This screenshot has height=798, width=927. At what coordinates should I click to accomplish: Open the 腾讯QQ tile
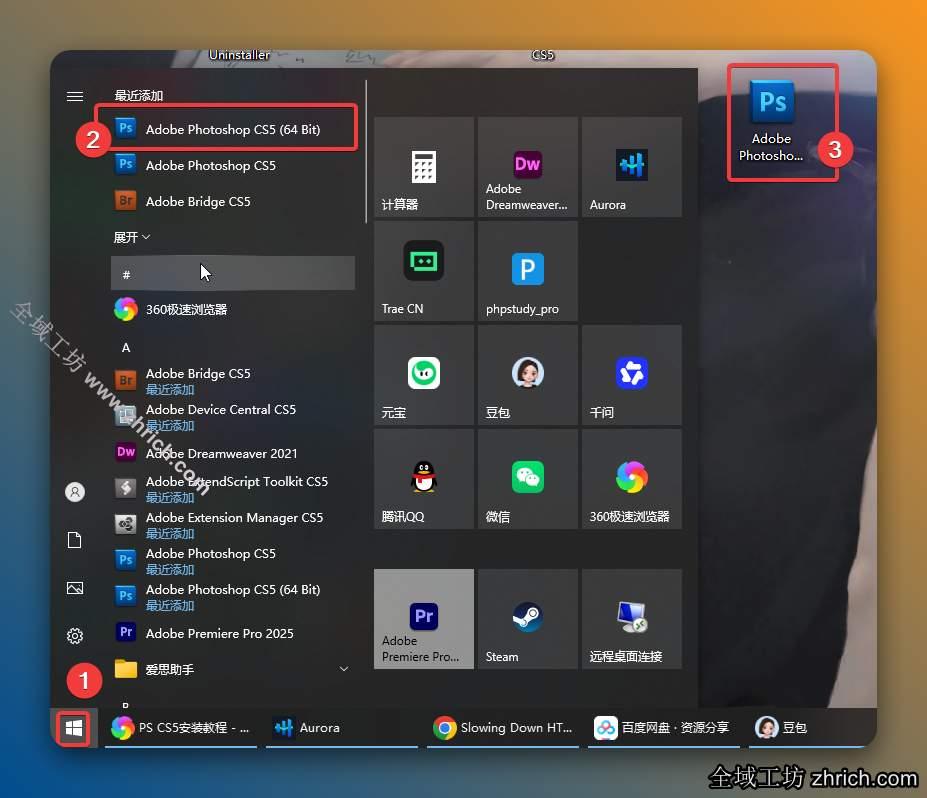(424, 479)
